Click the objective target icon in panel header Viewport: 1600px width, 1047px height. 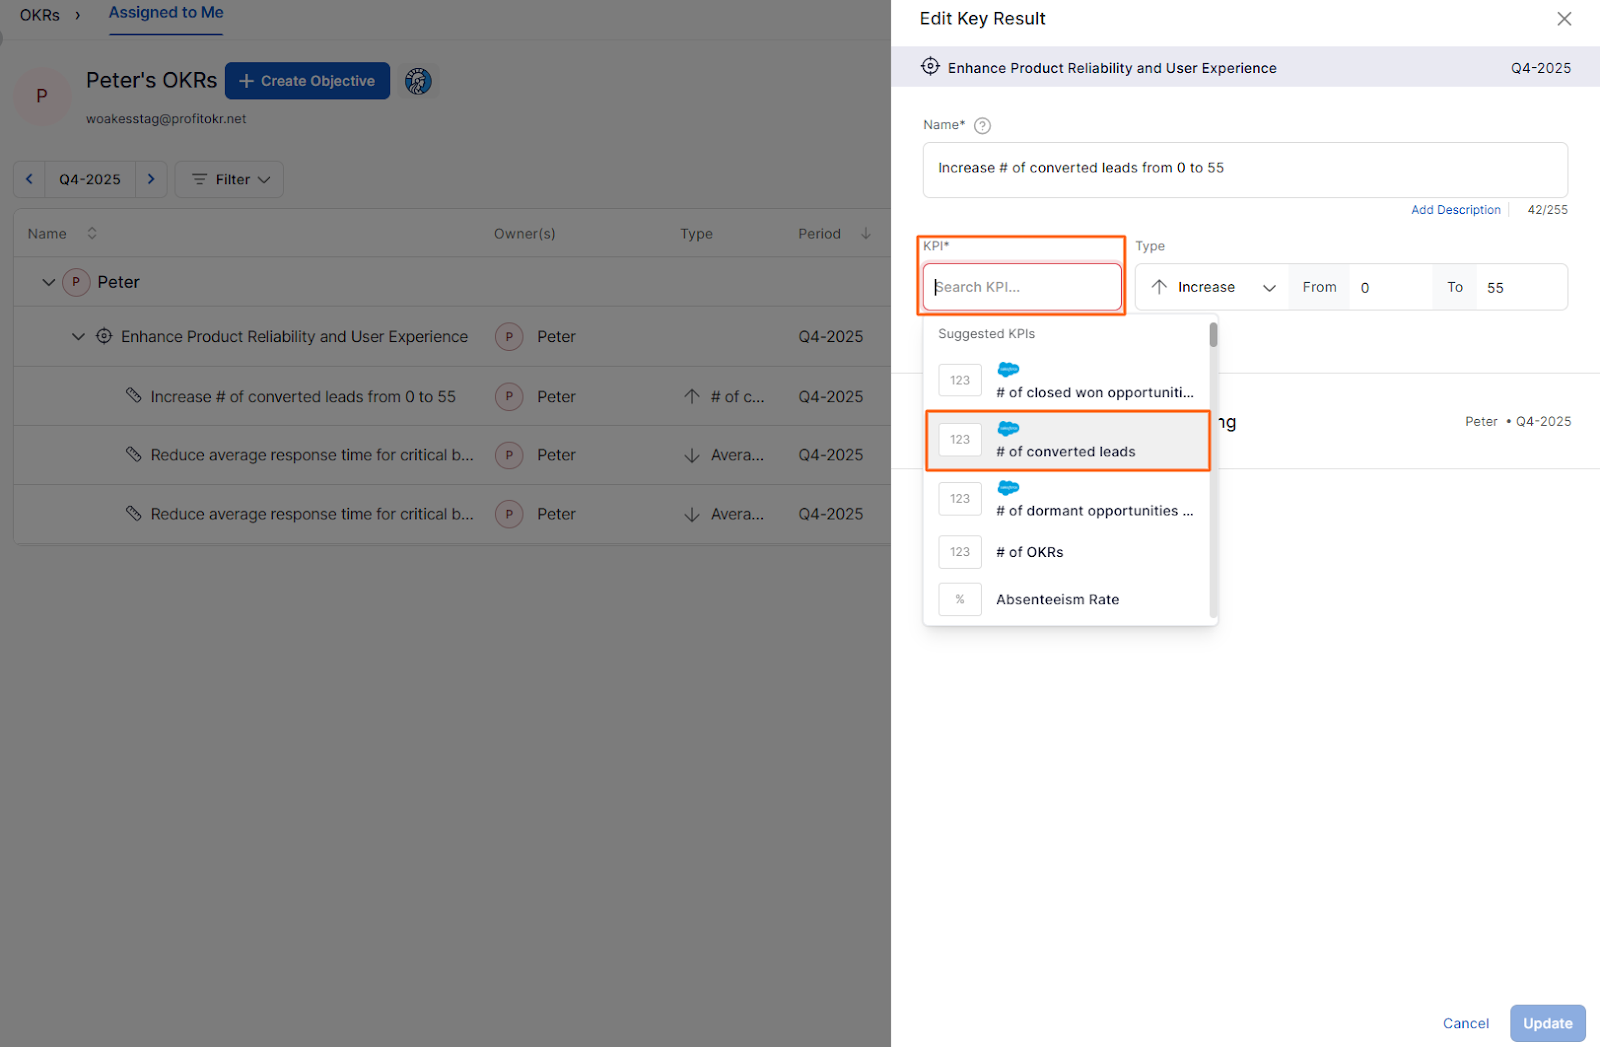930,67
